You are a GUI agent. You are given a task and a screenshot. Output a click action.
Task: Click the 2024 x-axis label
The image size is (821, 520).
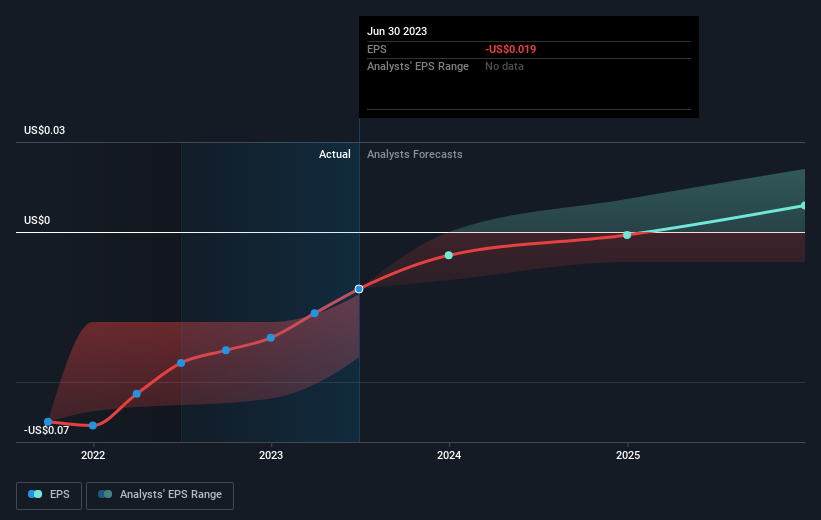point(449,455)
